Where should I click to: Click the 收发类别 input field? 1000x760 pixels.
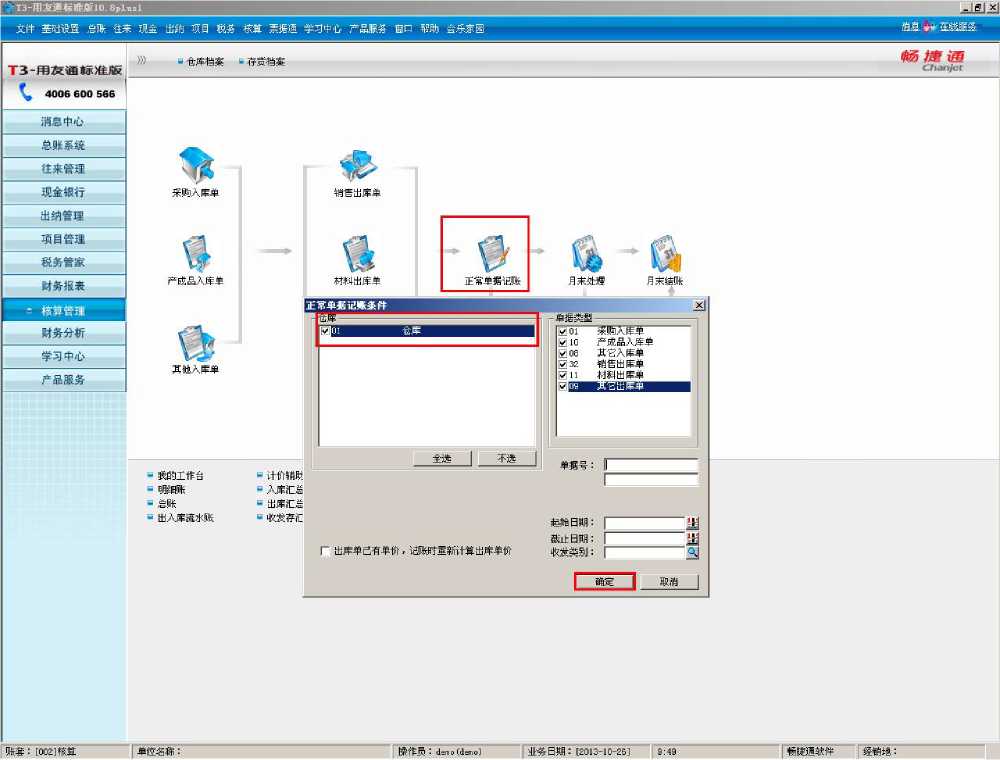[x=645, y=553]
